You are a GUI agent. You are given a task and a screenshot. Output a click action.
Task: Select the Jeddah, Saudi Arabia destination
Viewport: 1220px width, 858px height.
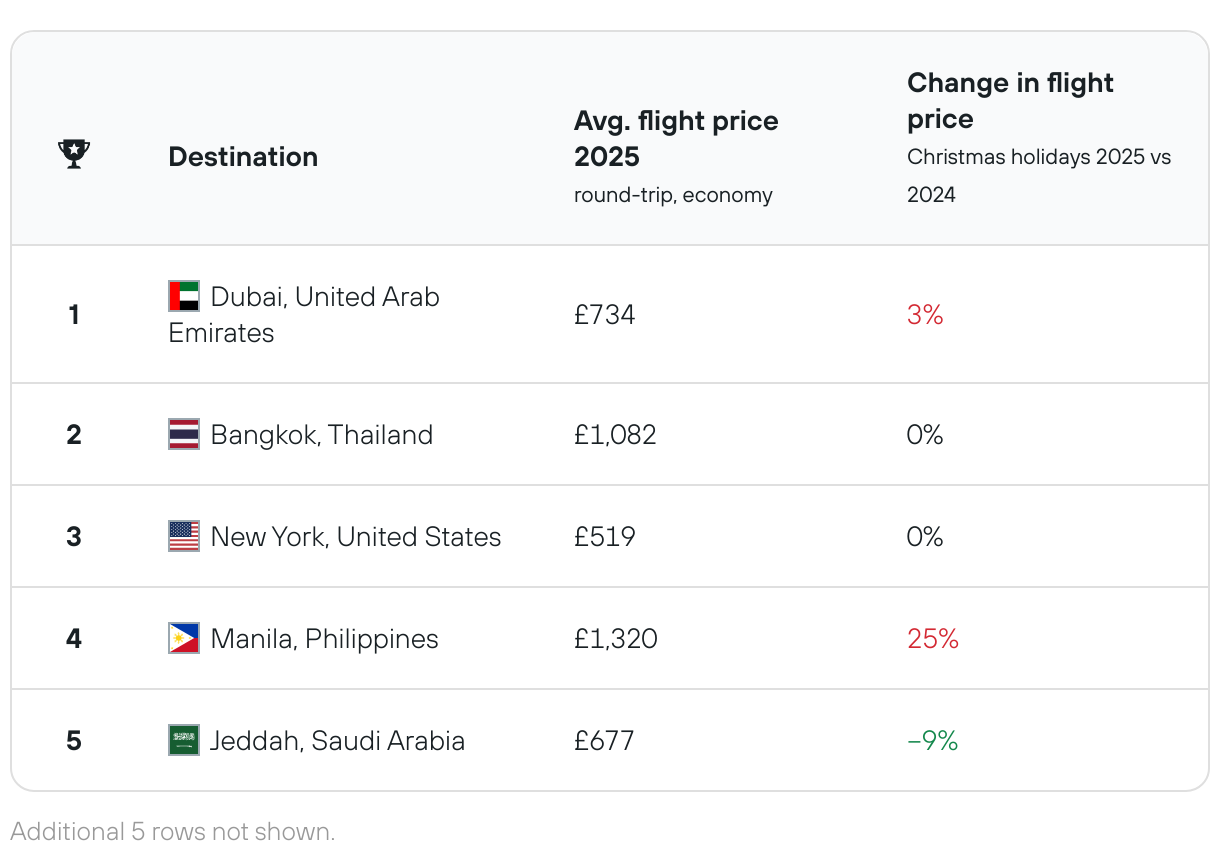[338, 741]
